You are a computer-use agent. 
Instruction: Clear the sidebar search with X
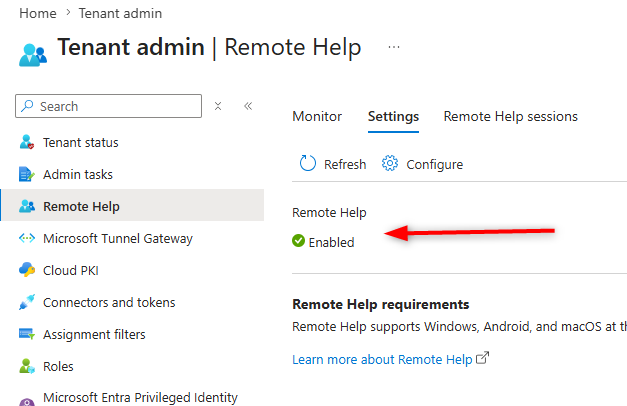218,106
